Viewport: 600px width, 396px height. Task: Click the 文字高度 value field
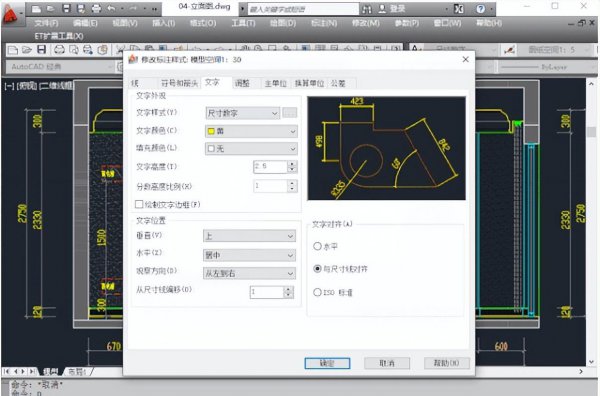(x=270, y=166)
